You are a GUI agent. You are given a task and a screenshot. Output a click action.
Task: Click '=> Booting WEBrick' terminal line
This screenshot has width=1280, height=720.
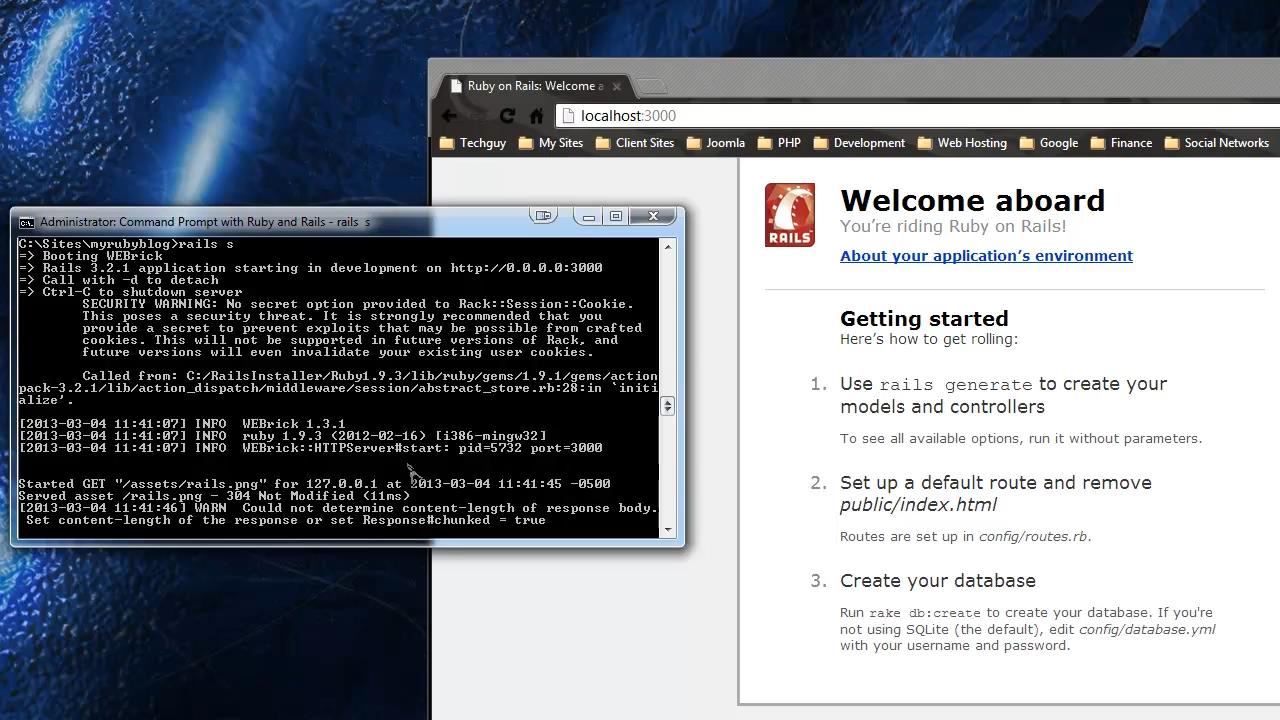(90, 256)
